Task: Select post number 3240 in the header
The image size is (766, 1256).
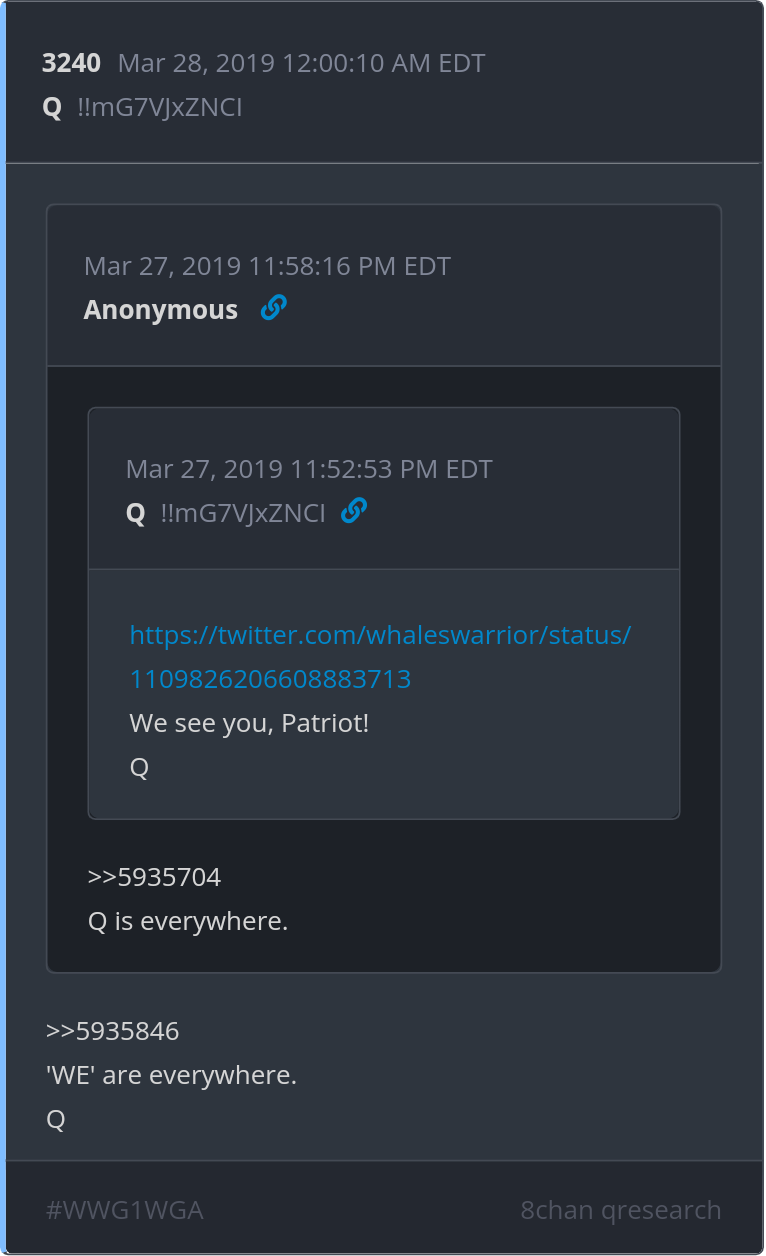Action: (71, 63)
